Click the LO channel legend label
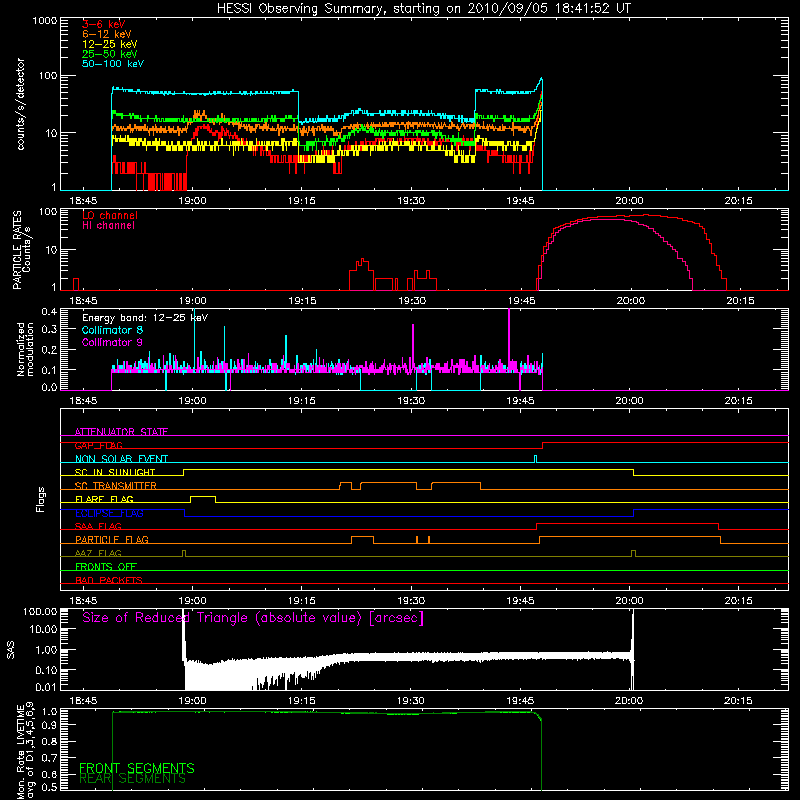 click(110, 215)
